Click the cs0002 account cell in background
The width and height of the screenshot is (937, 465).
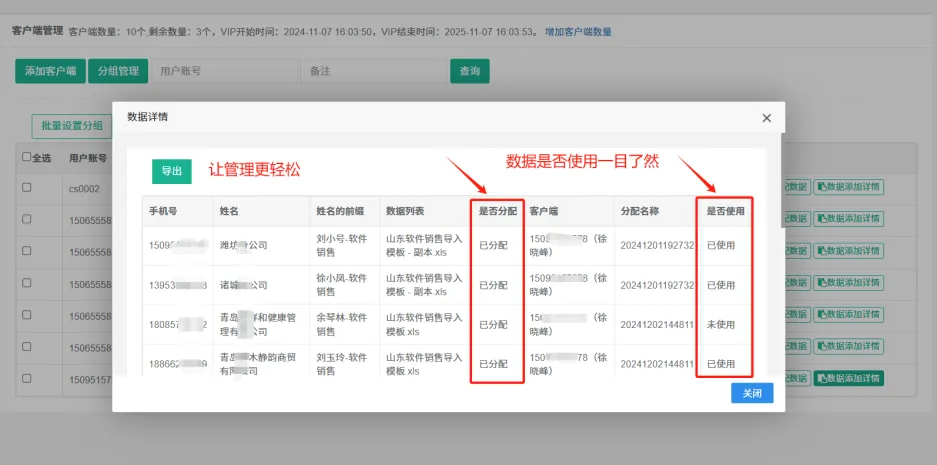(x=84, y=188)
